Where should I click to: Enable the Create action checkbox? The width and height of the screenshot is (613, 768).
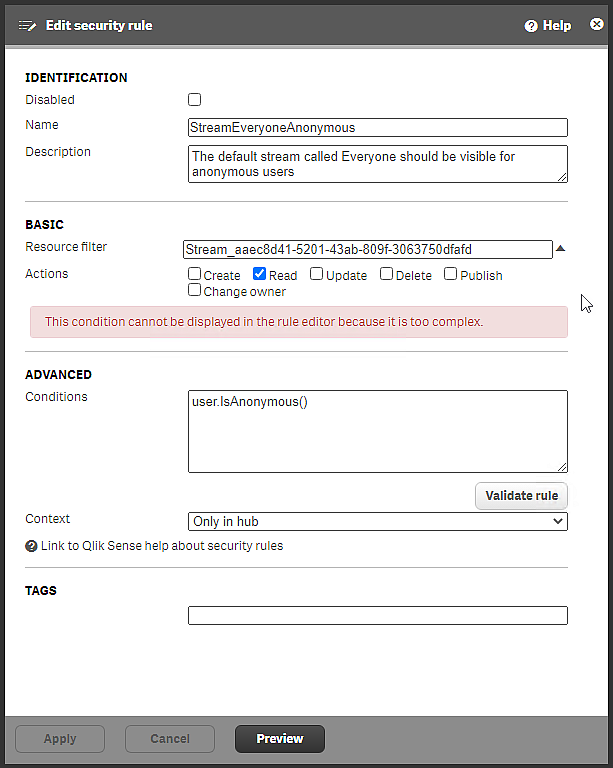[195, 274]
